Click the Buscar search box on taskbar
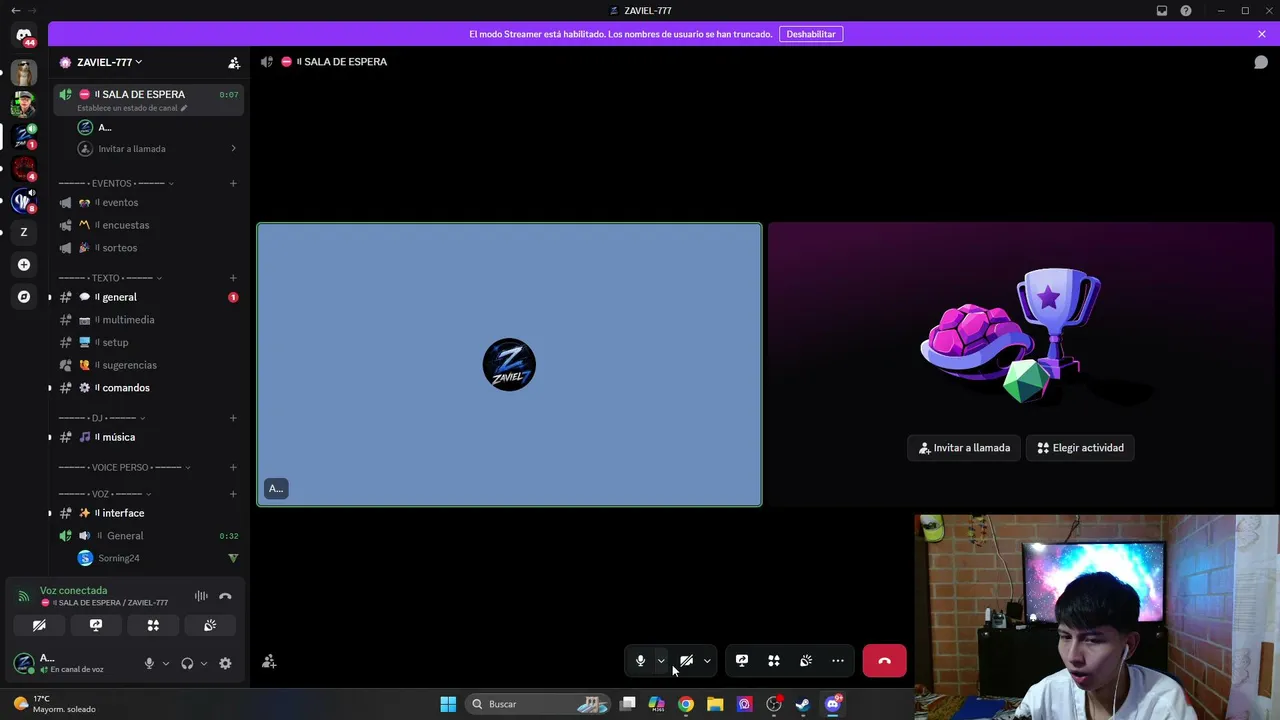 point(538,704)
